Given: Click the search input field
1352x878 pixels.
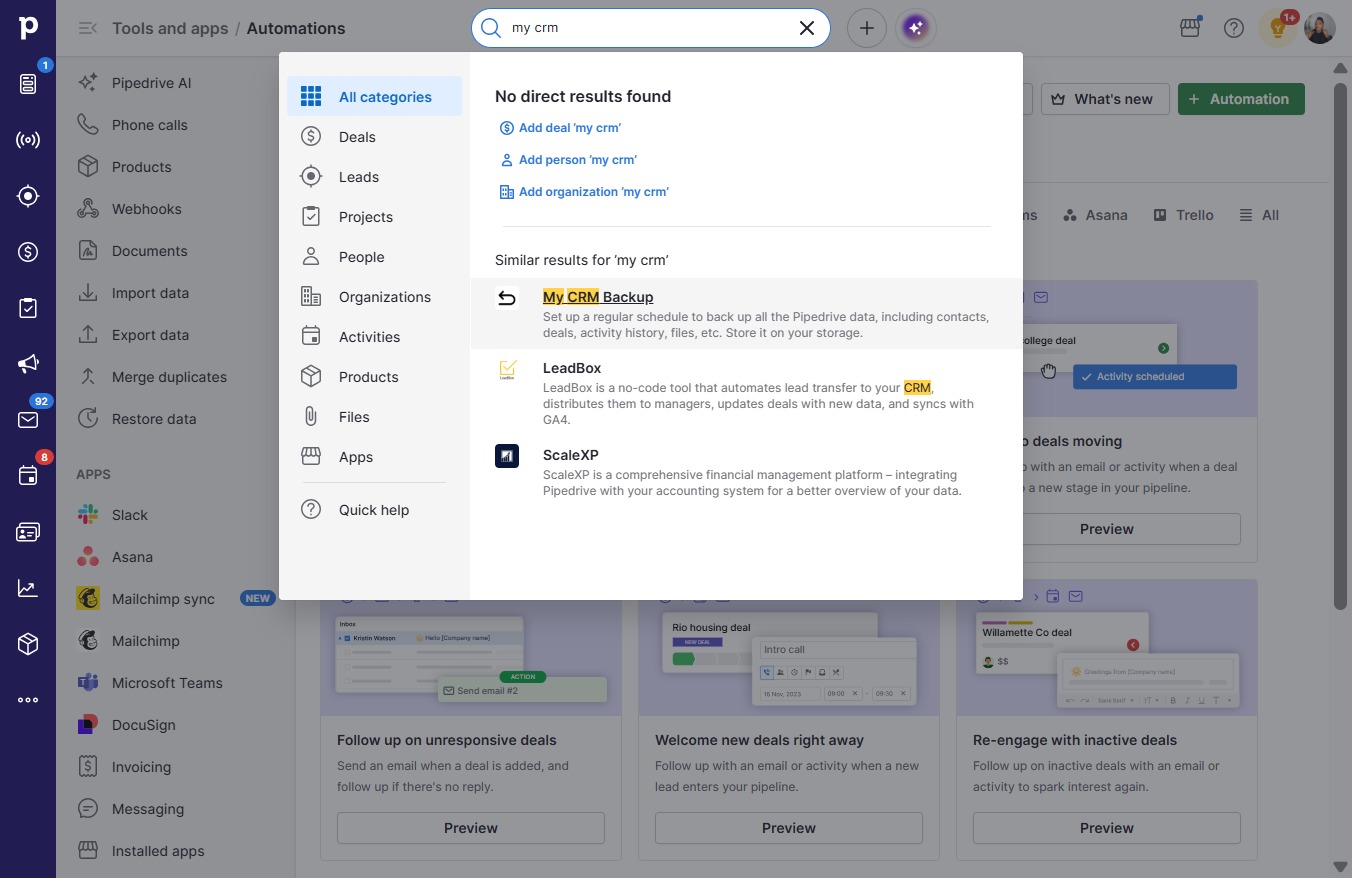Looking at the screenshot, I should pyautogui.click(x=650, y=28).
